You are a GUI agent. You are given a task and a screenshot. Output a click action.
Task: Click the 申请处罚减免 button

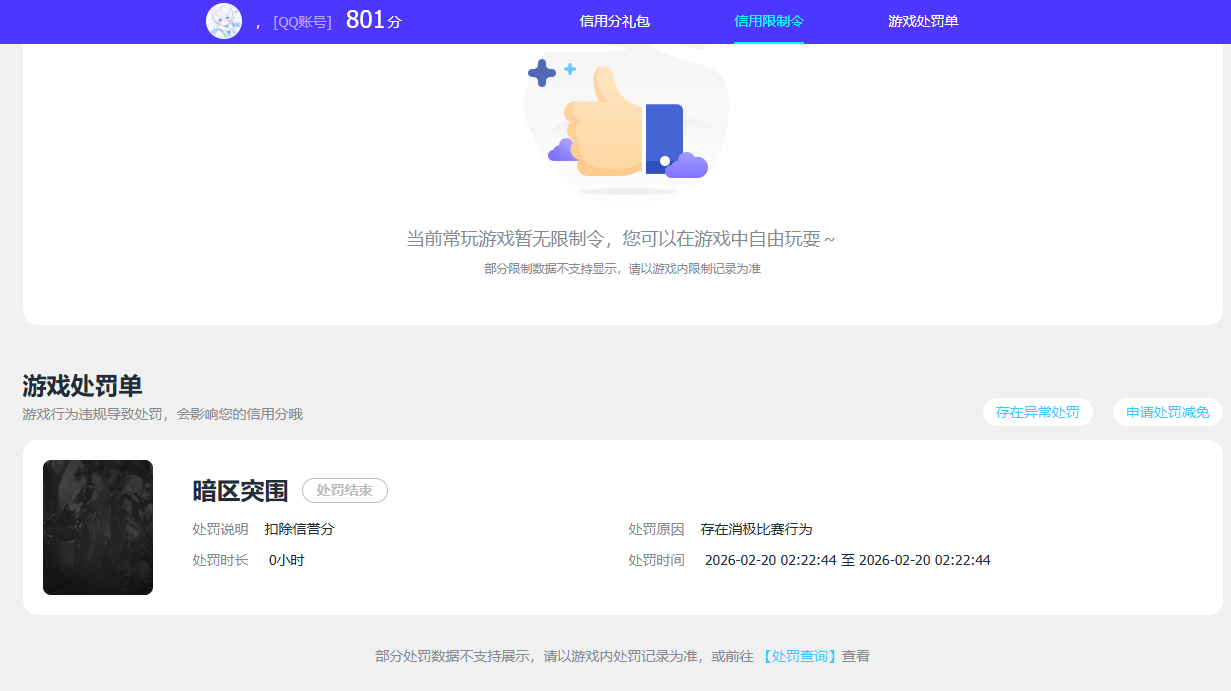pyautogui.click(x=1168, y=412)
